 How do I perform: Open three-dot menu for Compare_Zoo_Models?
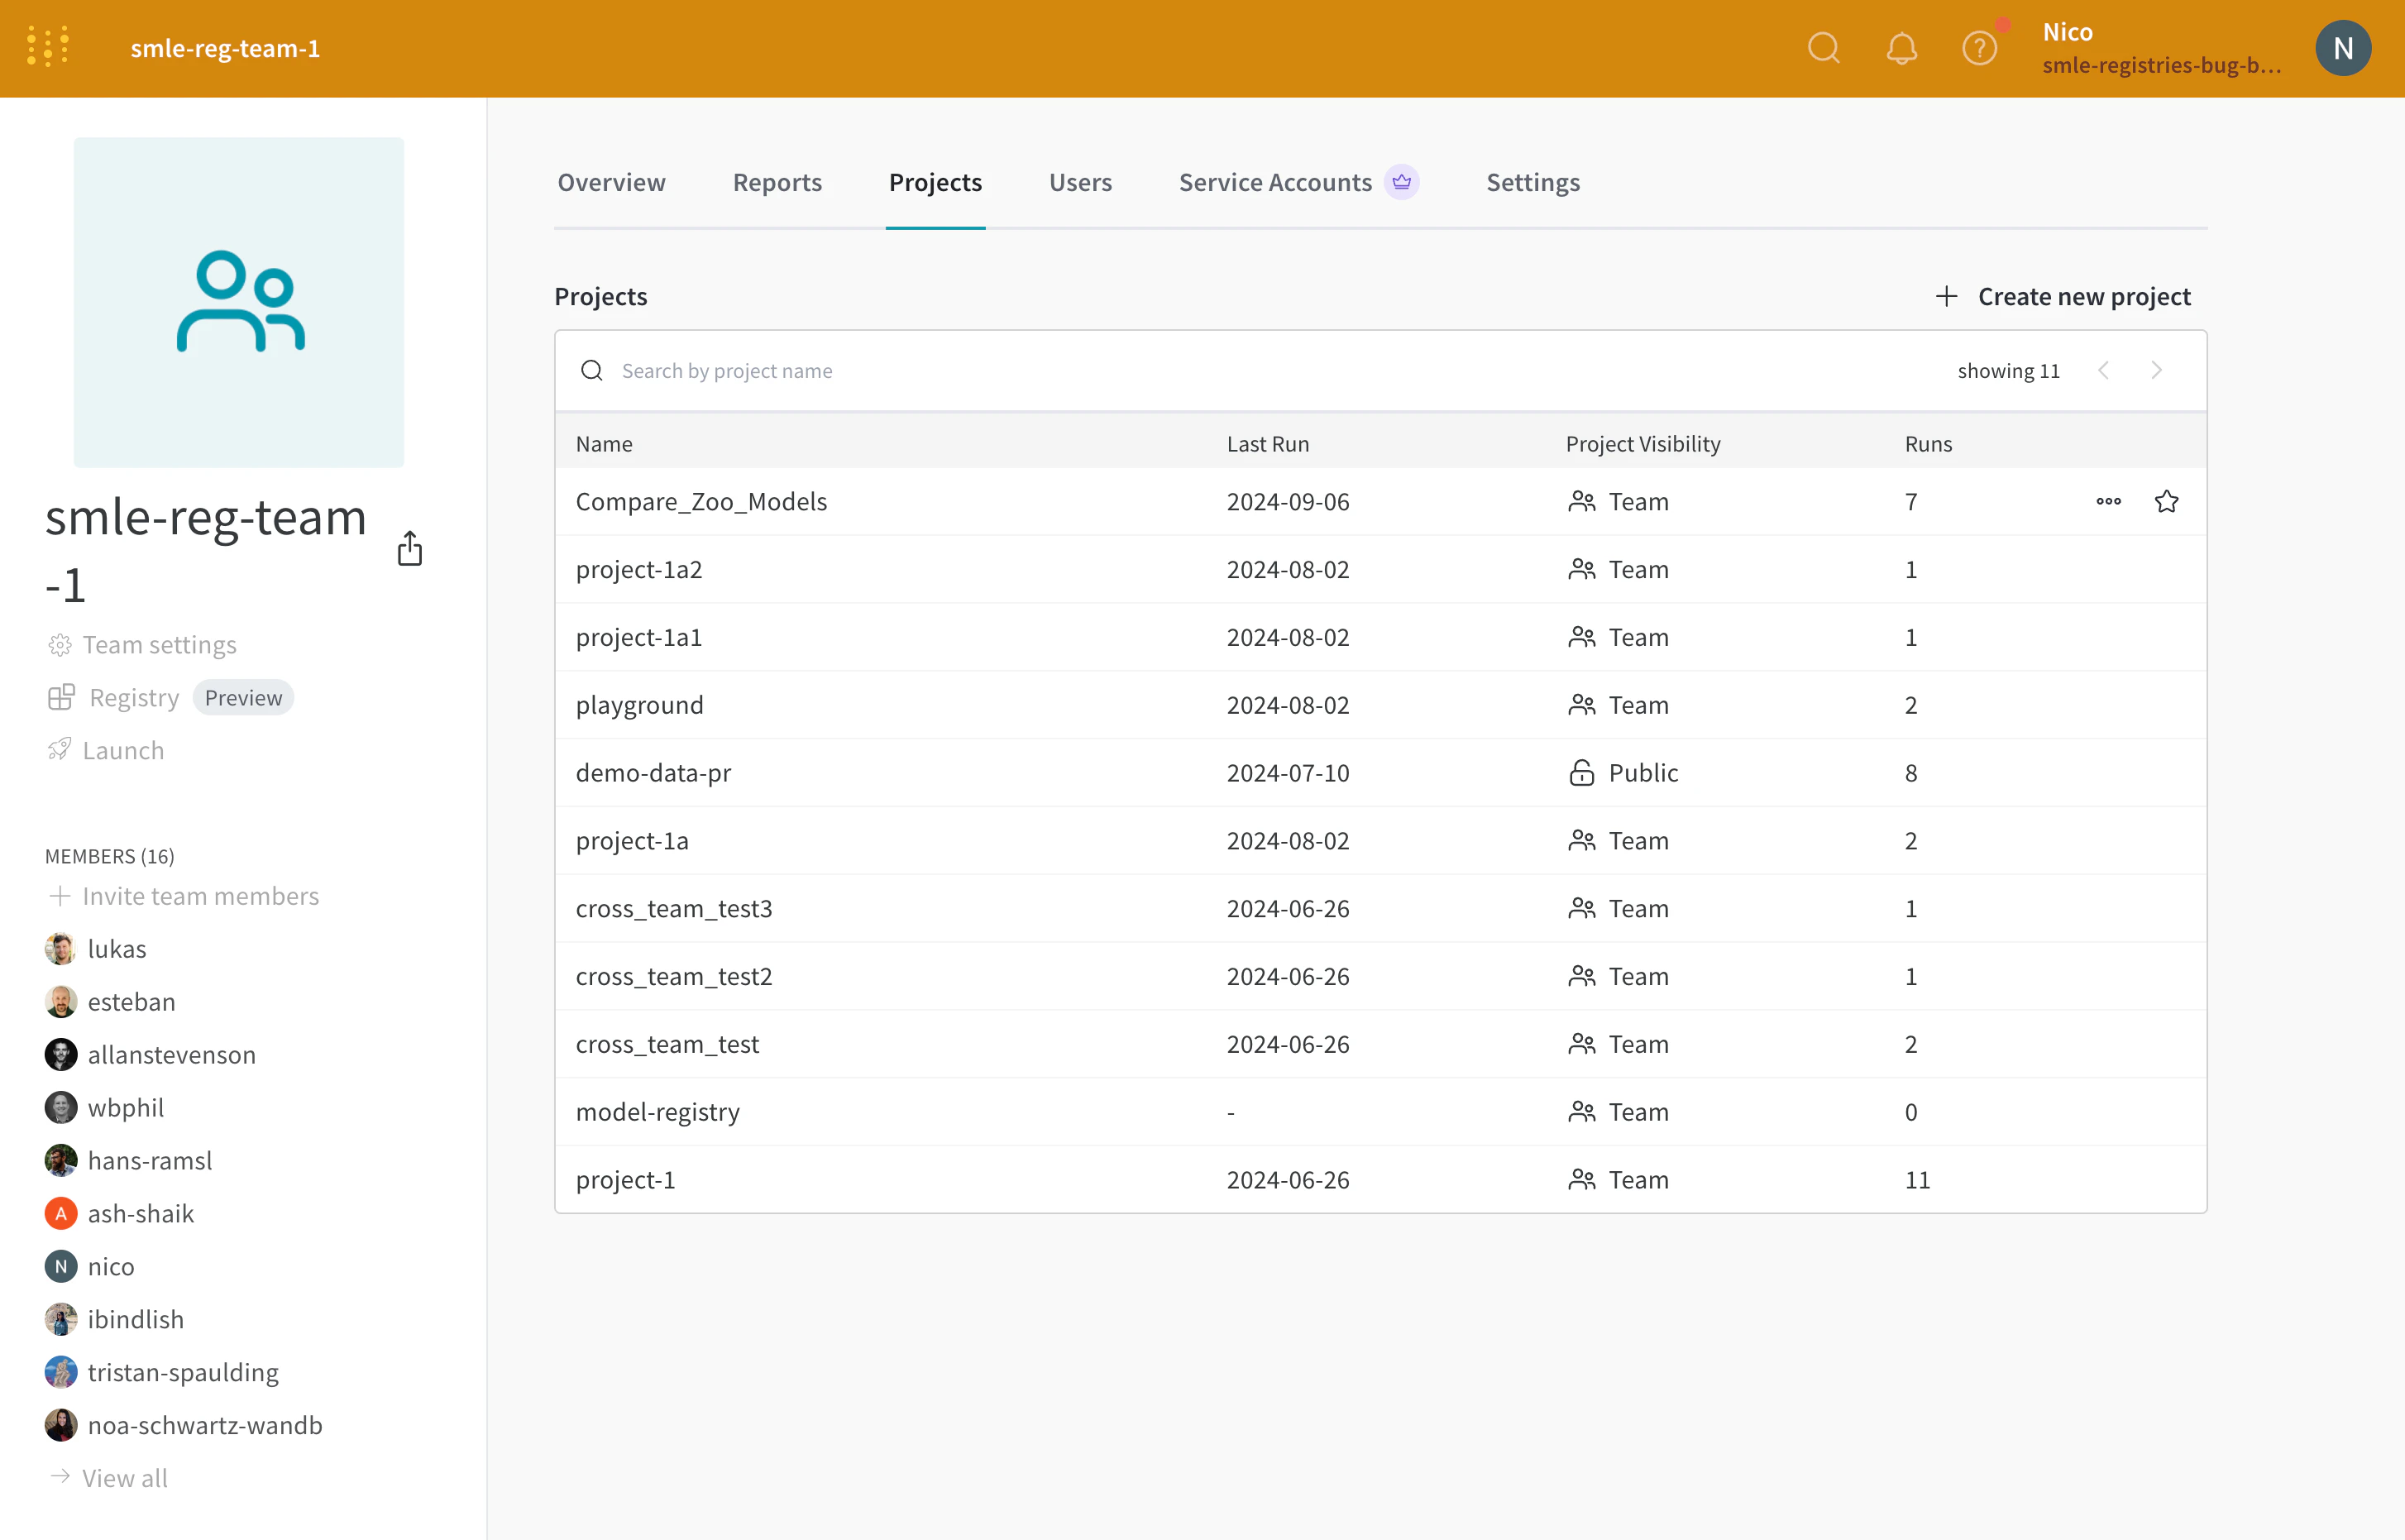[2108, 501]
